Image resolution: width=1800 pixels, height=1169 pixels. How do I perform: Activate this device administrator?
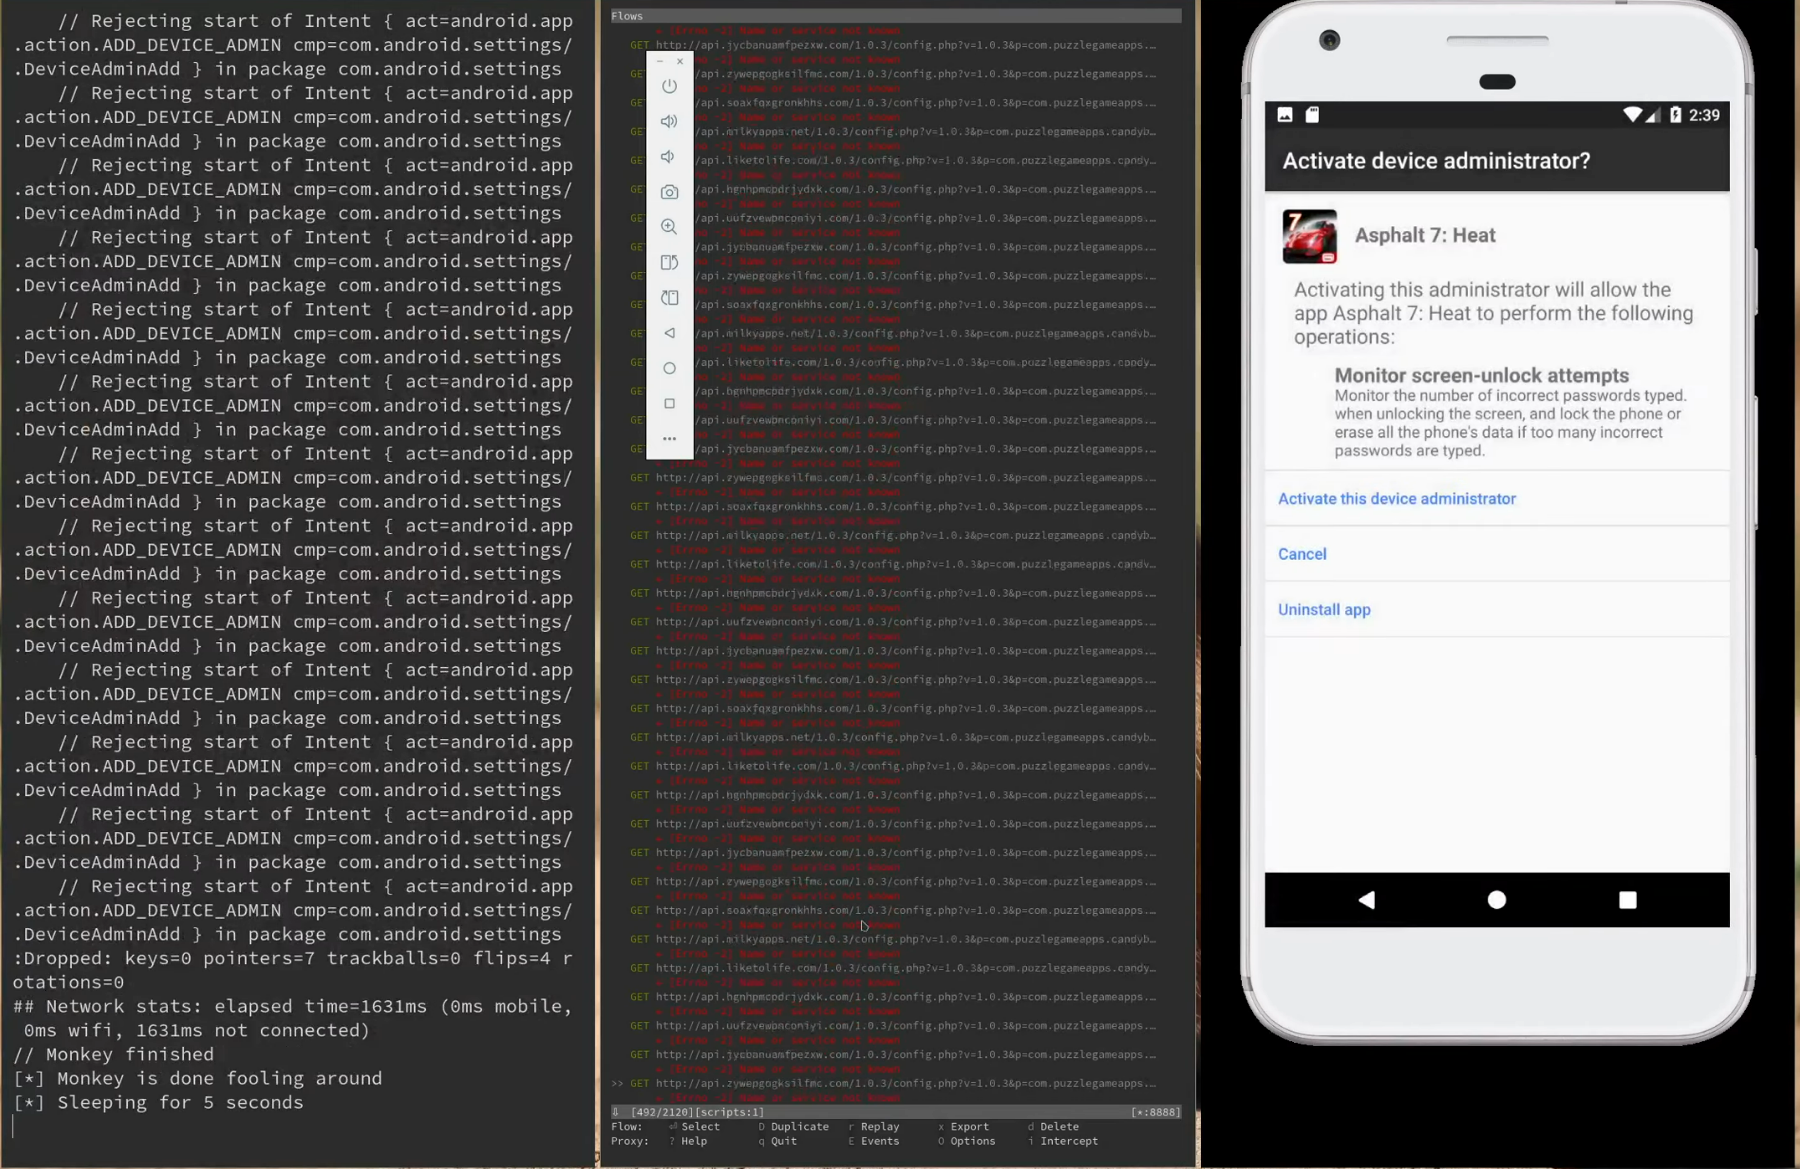point(1396,498)
